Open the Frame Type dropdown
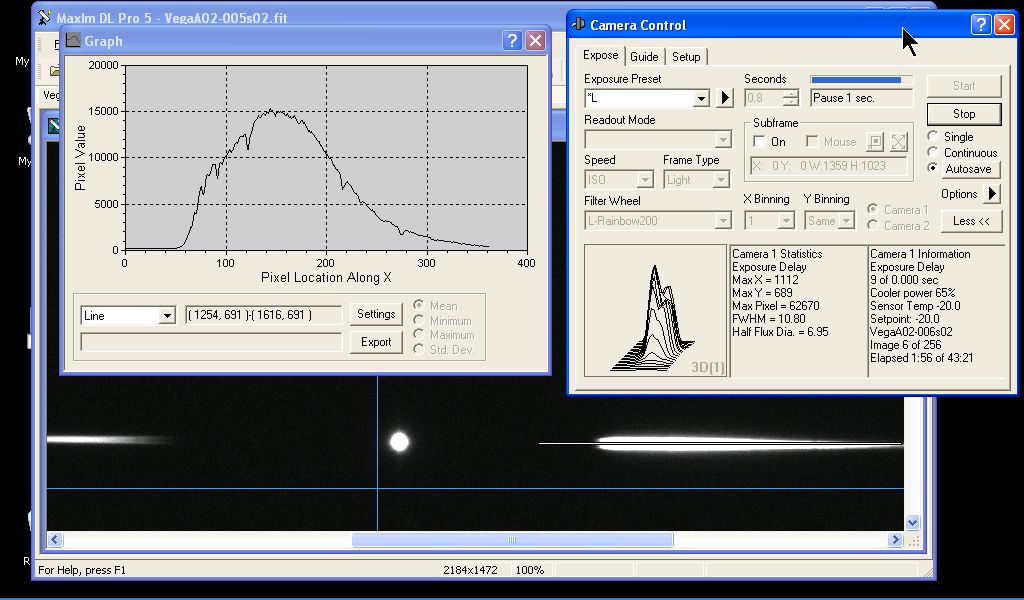1024x600 pixels. tap(721, 180)
